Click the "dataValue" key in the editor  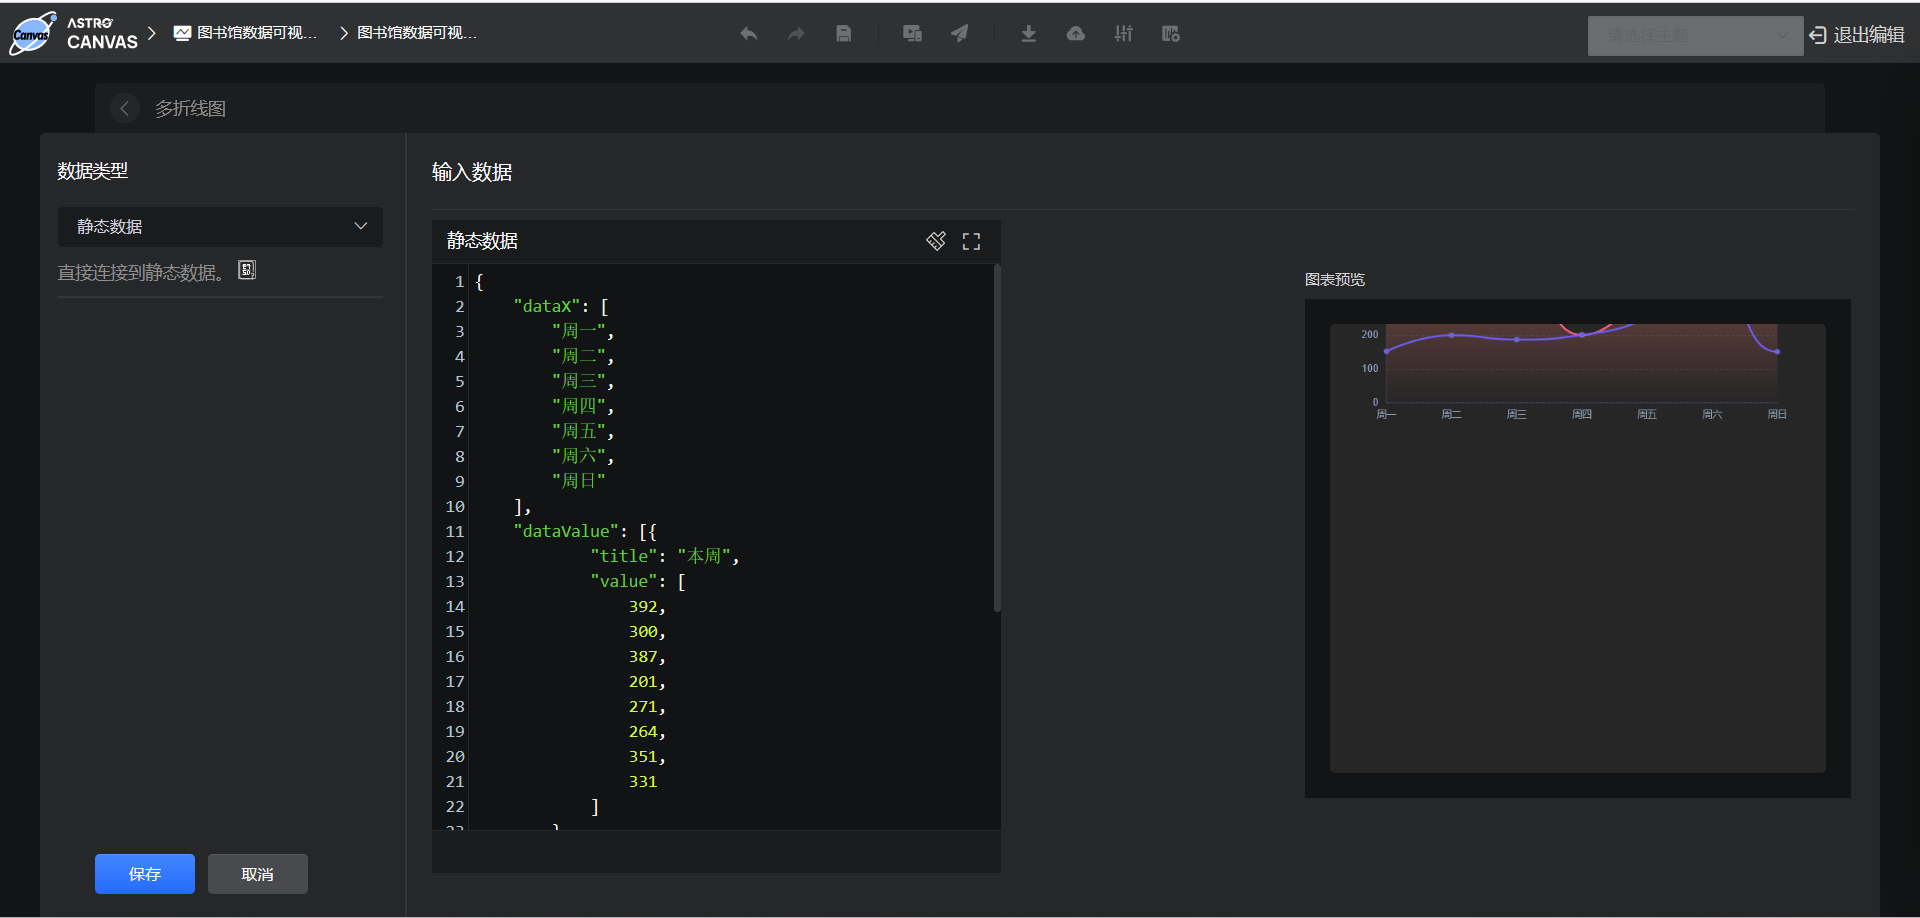(566, 531)
